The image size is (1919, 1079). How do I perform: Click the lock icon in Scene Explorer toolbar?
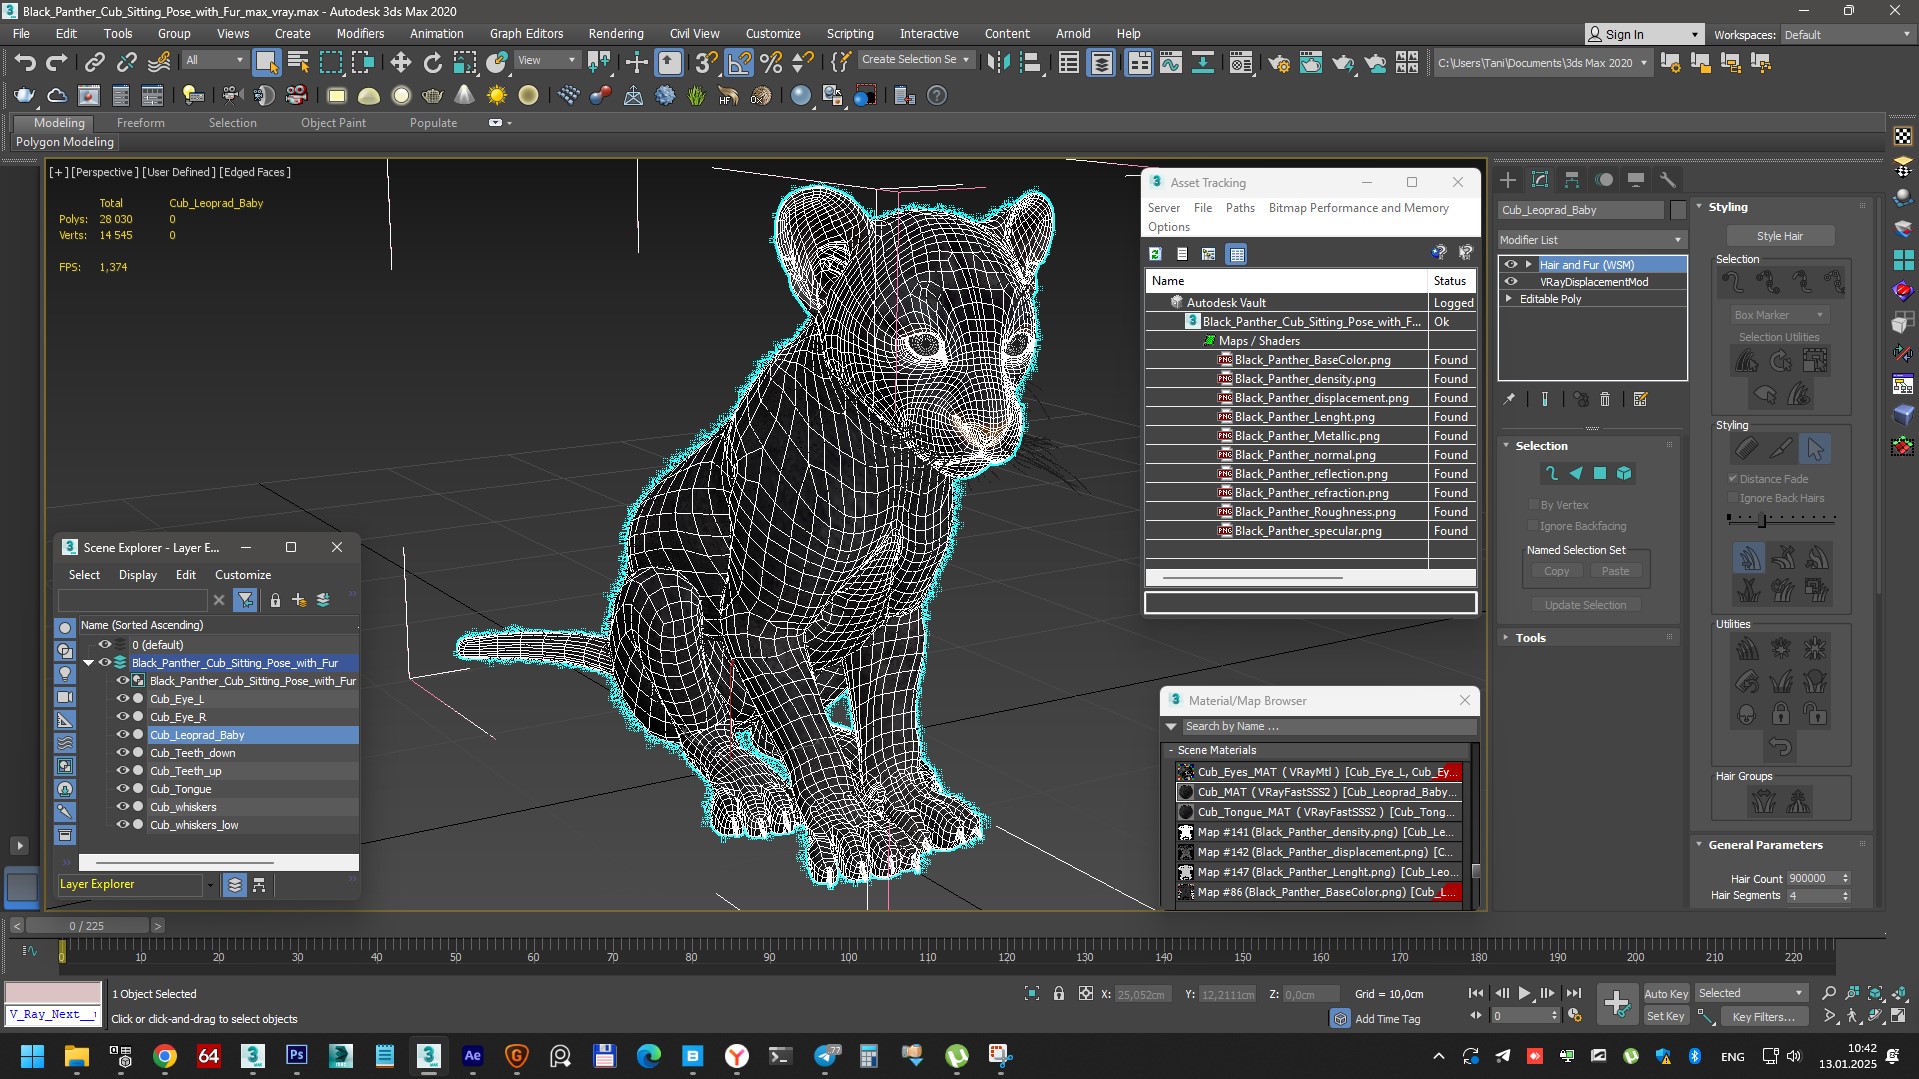pyautogui.click(x=275, y=600)
